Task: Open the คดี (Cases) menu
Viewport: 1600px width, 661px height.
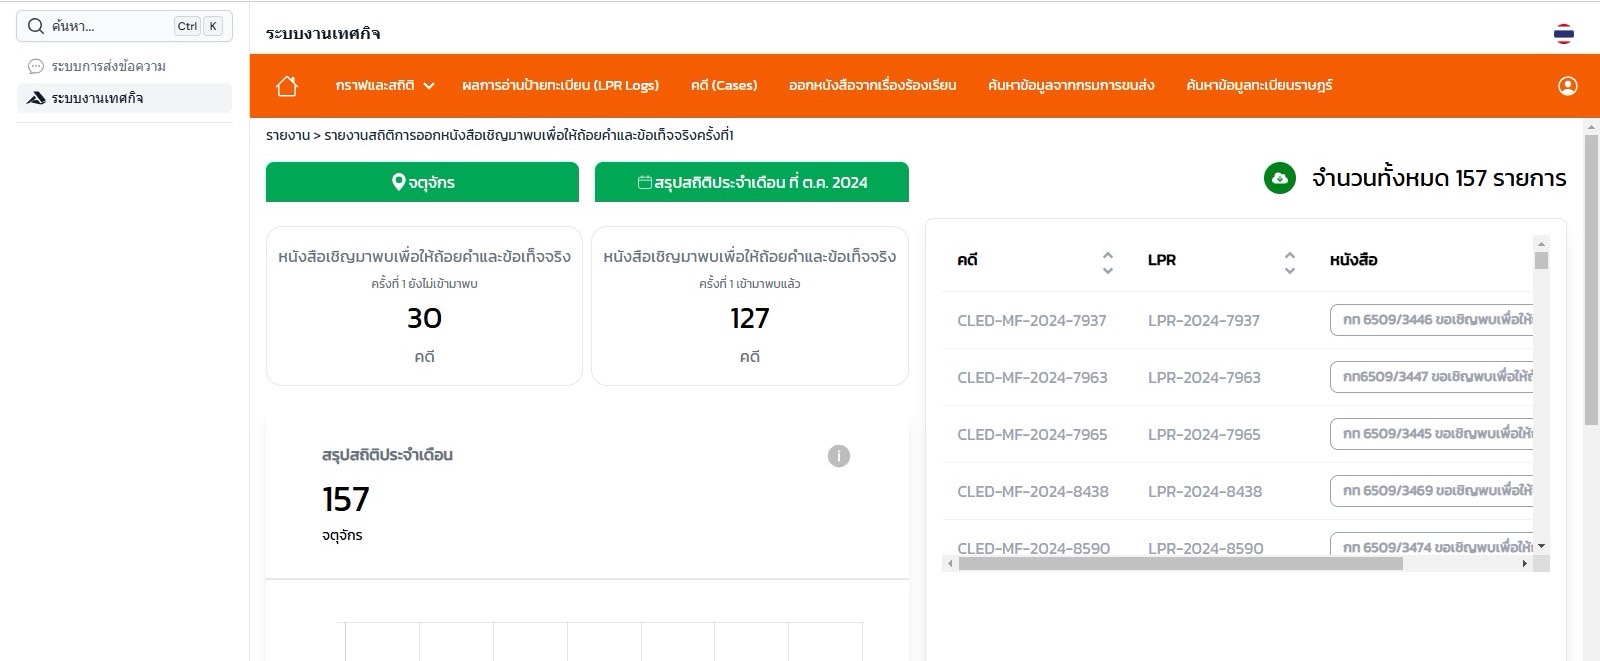Action: tap(724, 85)
